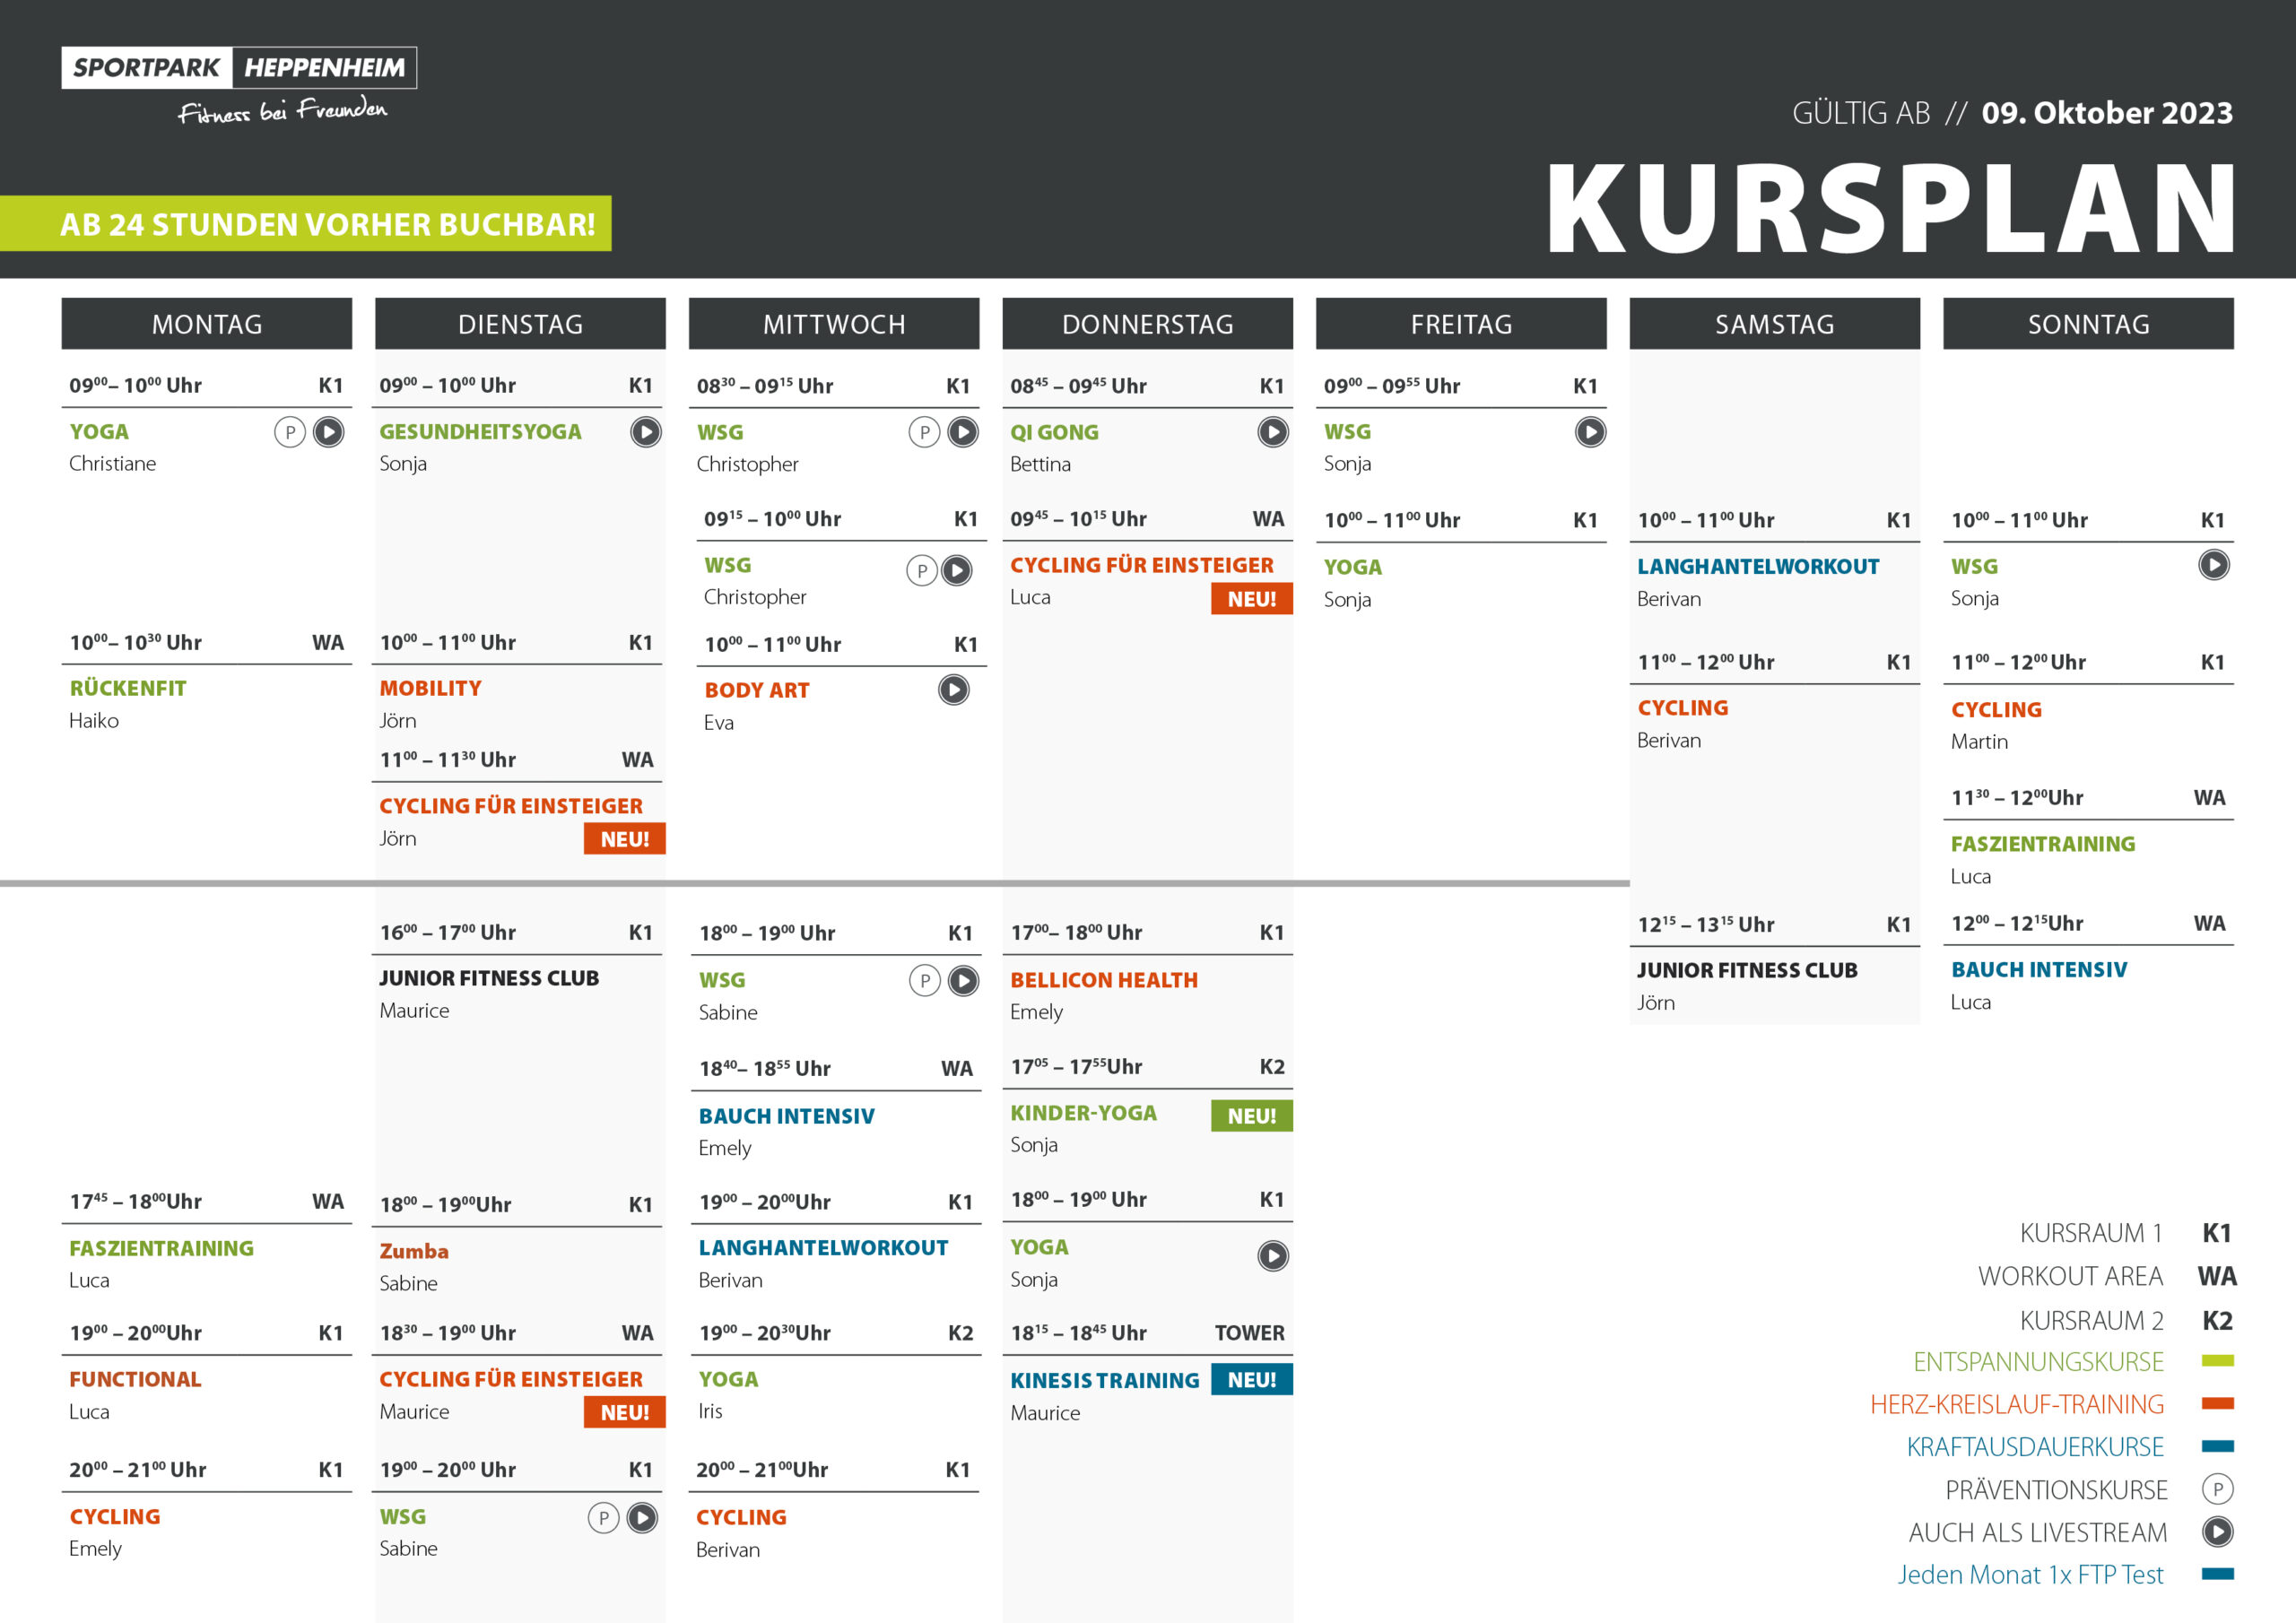The image size is (2296, 1623).
Task: Click the 'Jeden Monat 1x FTP Test' text
Action: (x=2030, y=1575)
